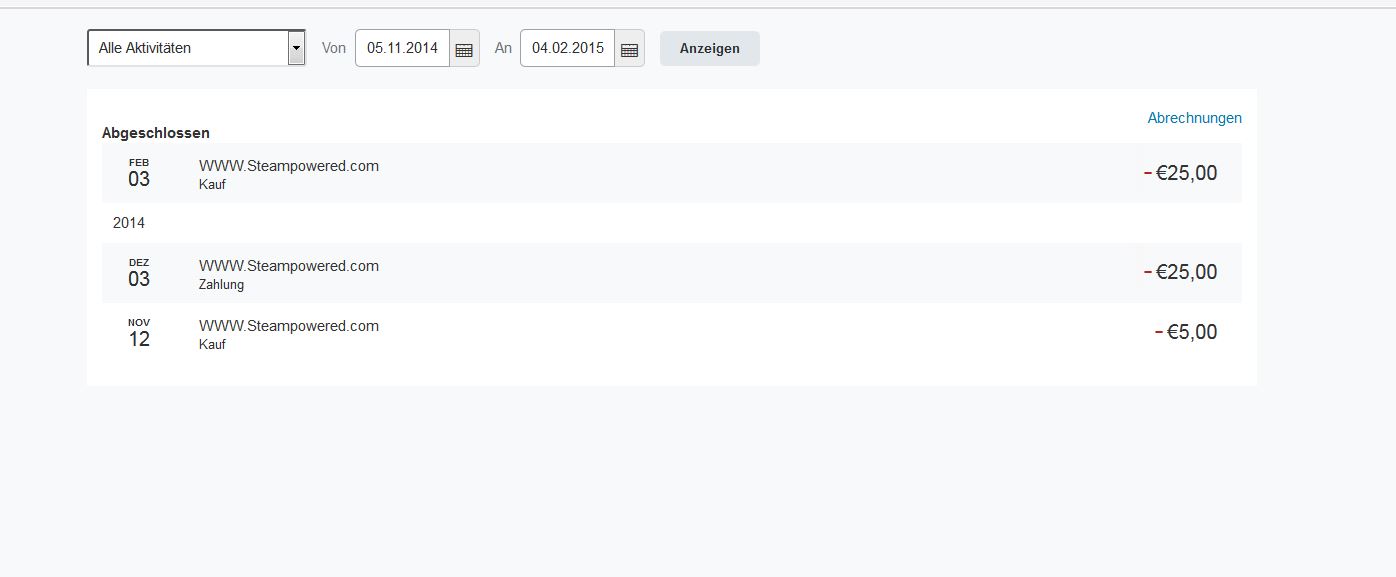
Task: Click the Kauf label in the Feb 03 row
Action: (212, 185)
